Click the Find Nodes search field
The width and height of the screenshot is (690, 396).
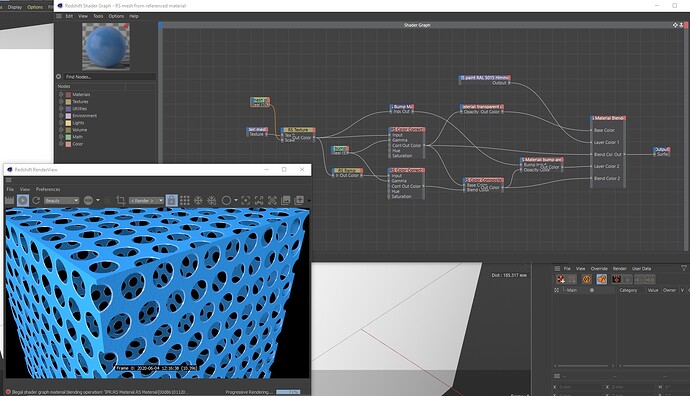click(x=109, y=77)
